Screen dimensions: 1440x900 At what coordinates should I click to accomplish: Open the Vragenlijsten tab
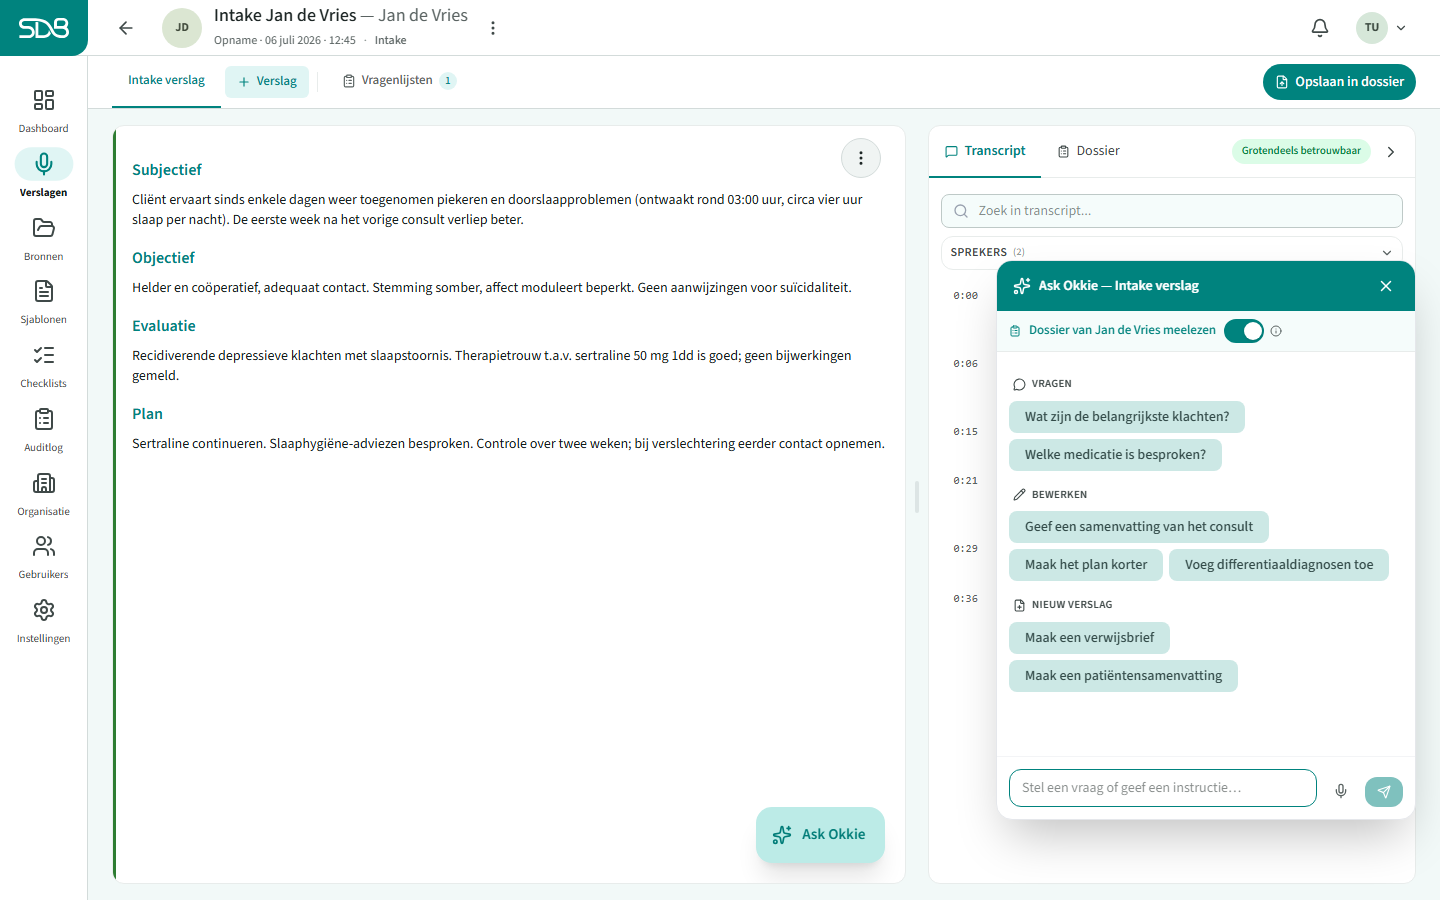(x=399, y=81)
